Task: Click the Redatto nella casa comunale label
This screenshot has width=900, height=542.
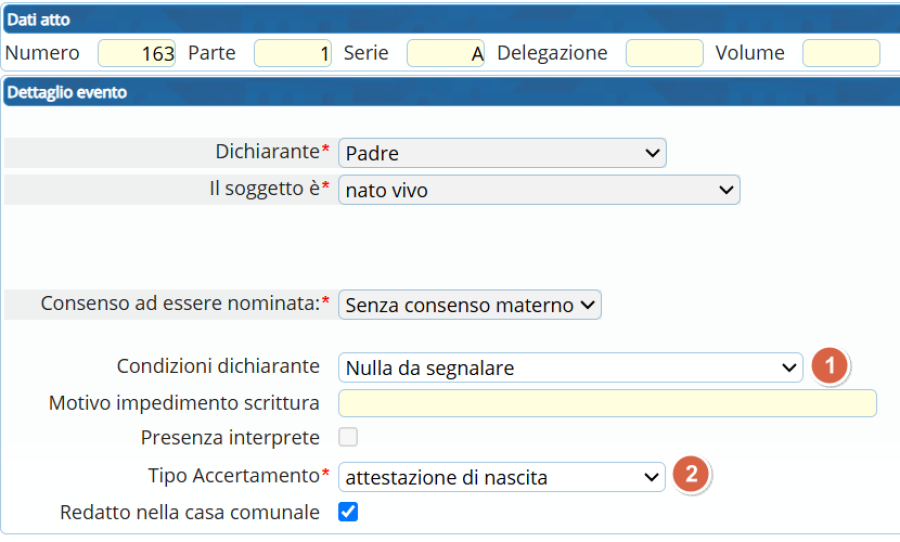Action: [x=189, y=512]
